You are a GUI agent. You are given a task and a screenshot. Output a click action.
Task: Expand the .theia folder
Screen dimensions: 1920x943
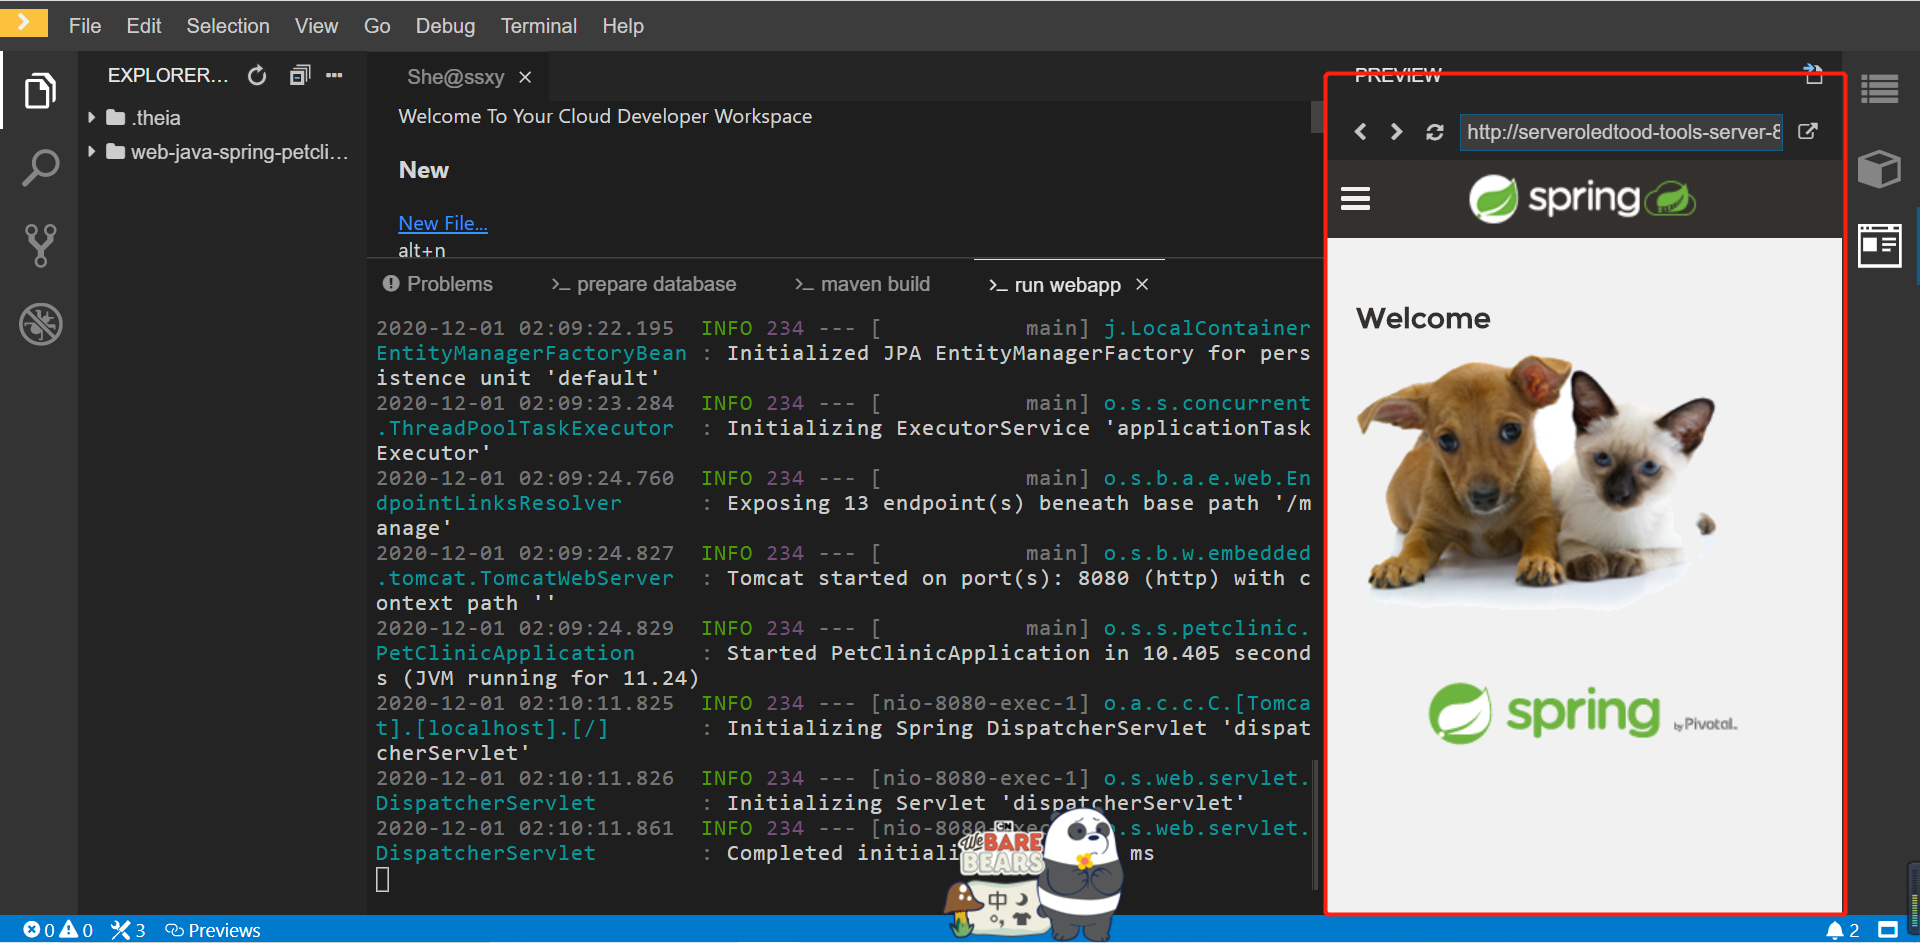click(91, 118)
